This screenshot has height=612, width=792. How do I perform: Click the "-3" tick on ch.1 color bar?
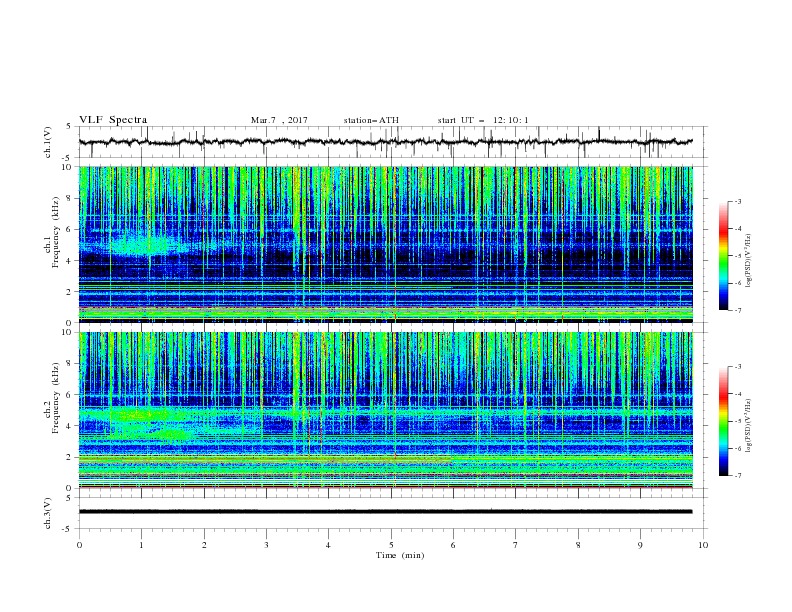738,201
